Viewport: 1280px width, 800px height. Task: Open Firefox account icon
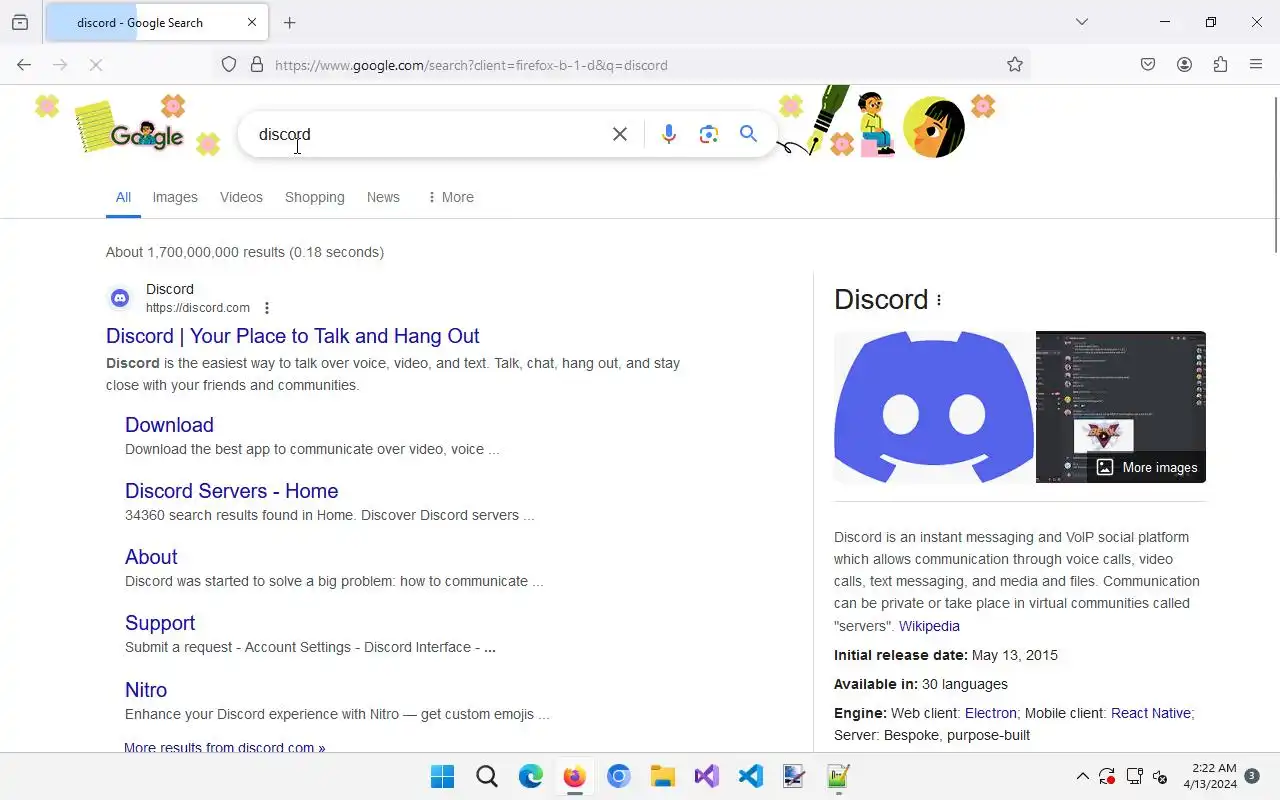(1184, 65)
